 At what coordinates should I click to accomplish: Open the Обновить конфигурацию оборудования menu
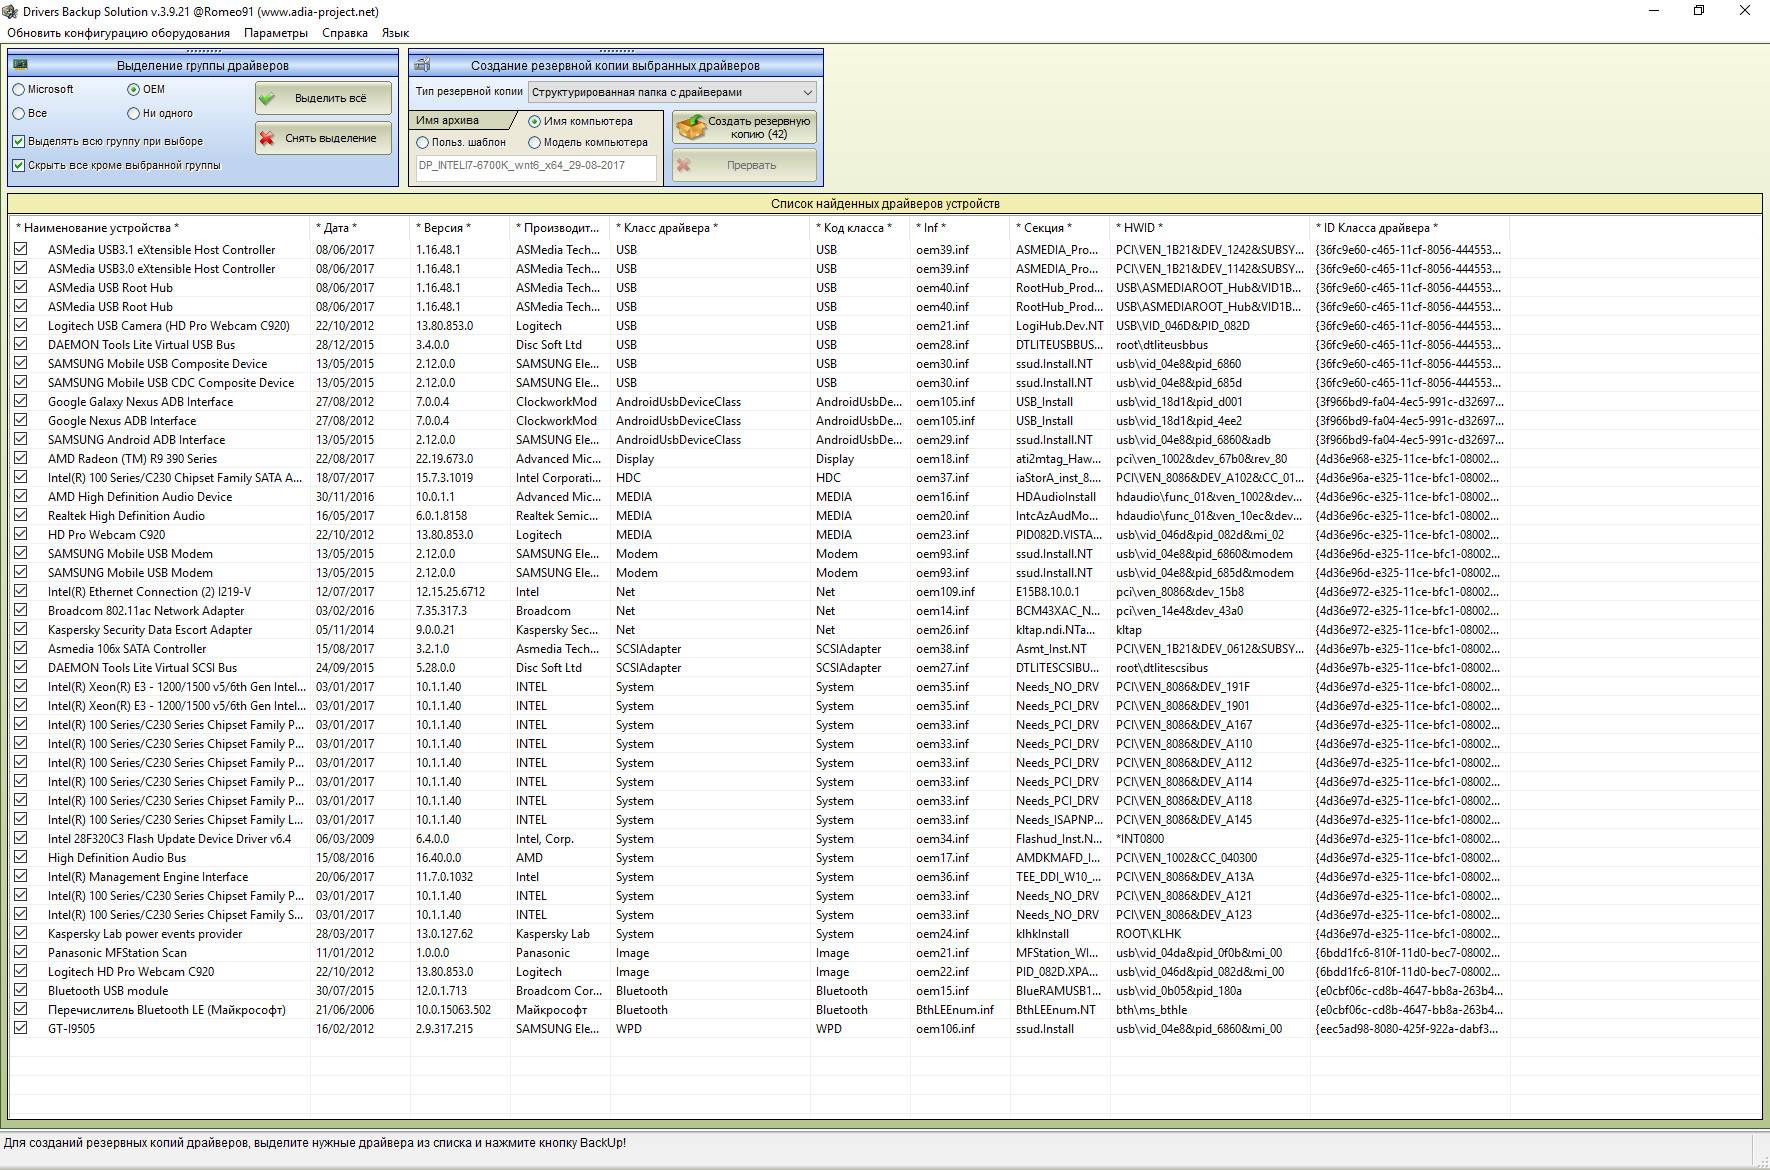[x=118, y=33]
